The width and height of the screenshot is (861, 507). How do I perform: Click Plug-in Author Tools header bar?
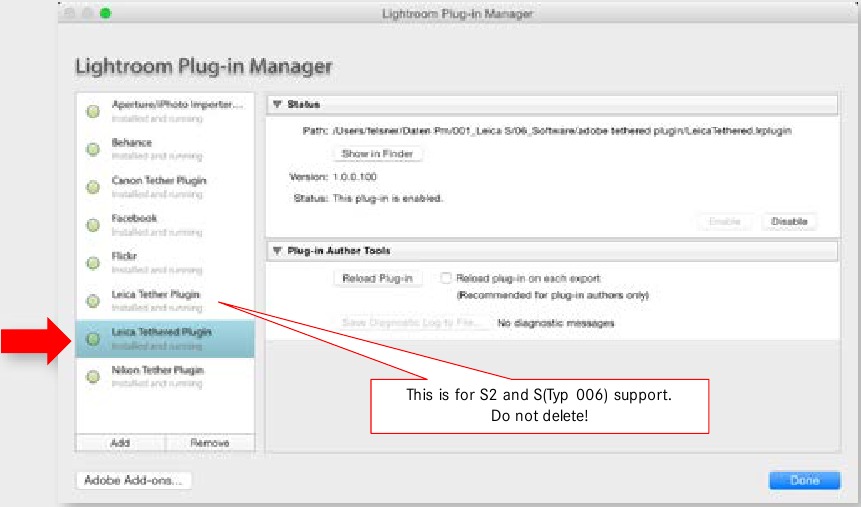coord(552,250)
